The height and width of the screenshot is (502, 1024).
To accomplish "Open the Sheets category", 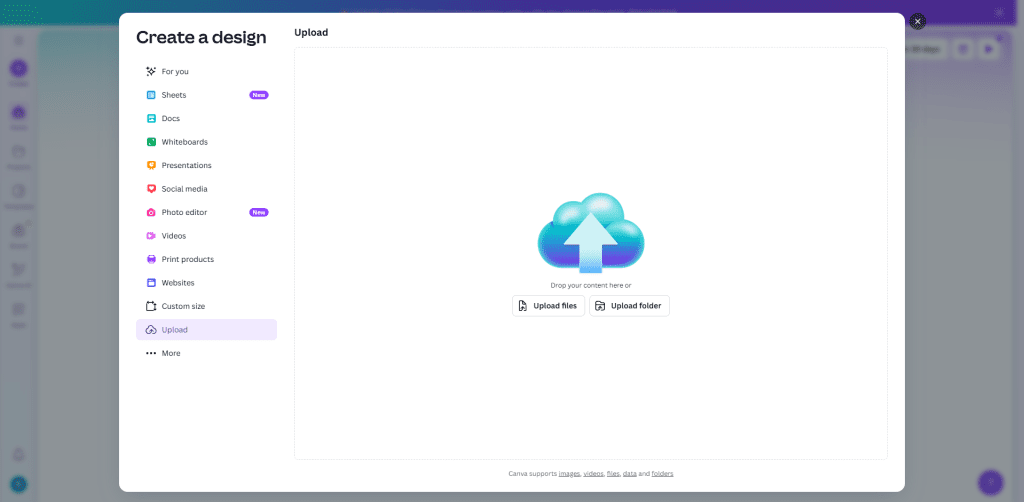I will click(206, 95).
